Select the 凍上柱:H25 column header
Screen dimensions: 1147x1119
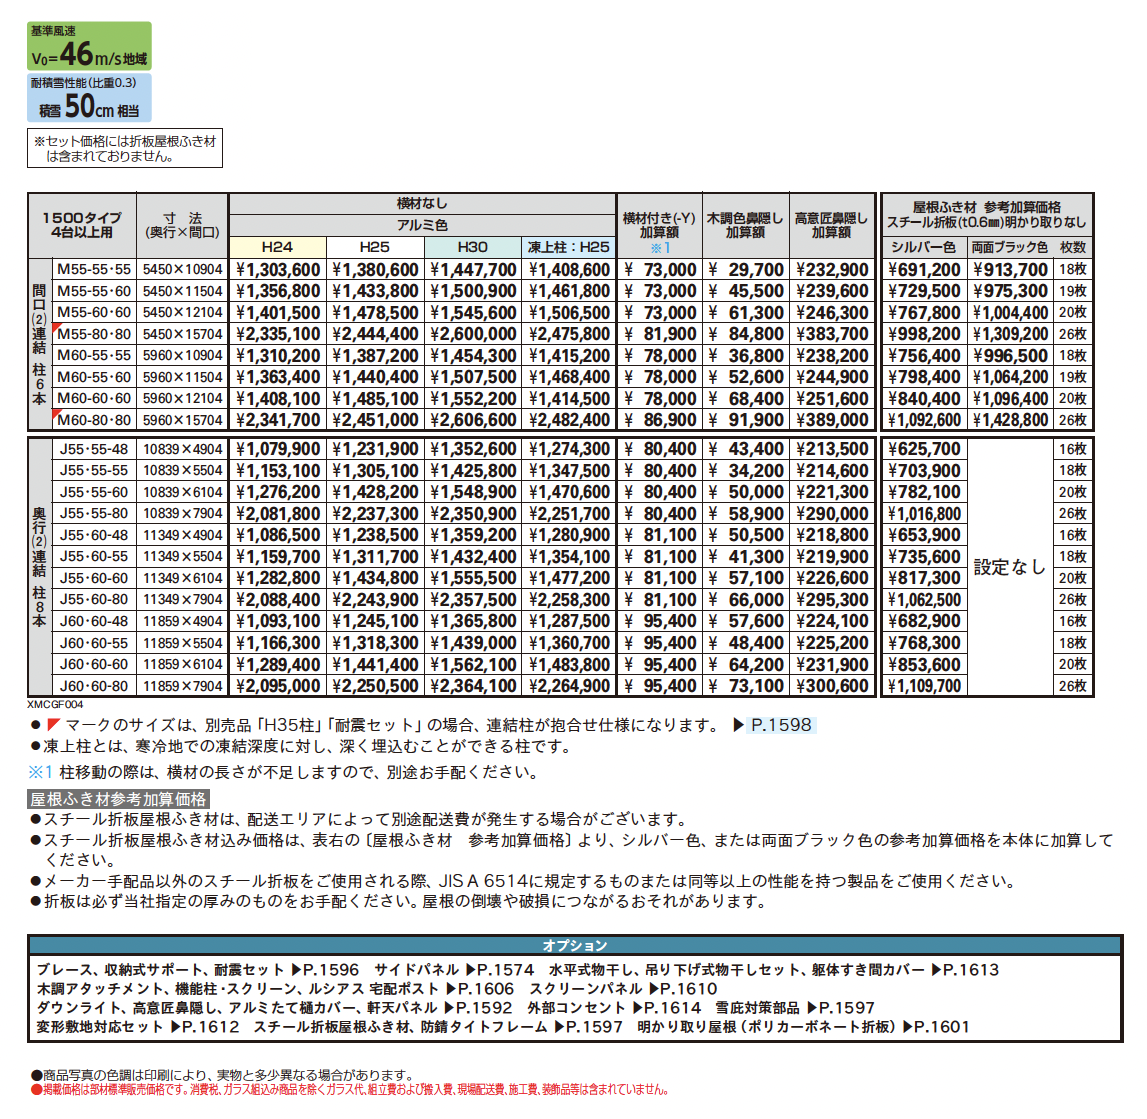(568, 247)
